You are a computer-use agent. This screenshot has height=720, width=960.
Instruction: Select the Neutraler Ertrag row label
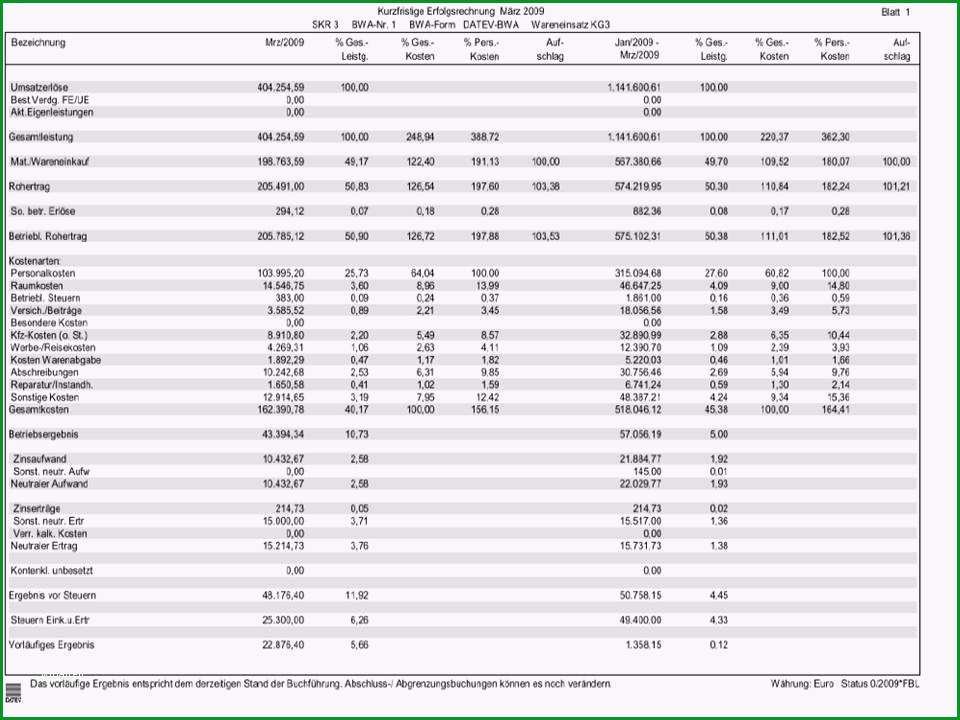(43, 546)
